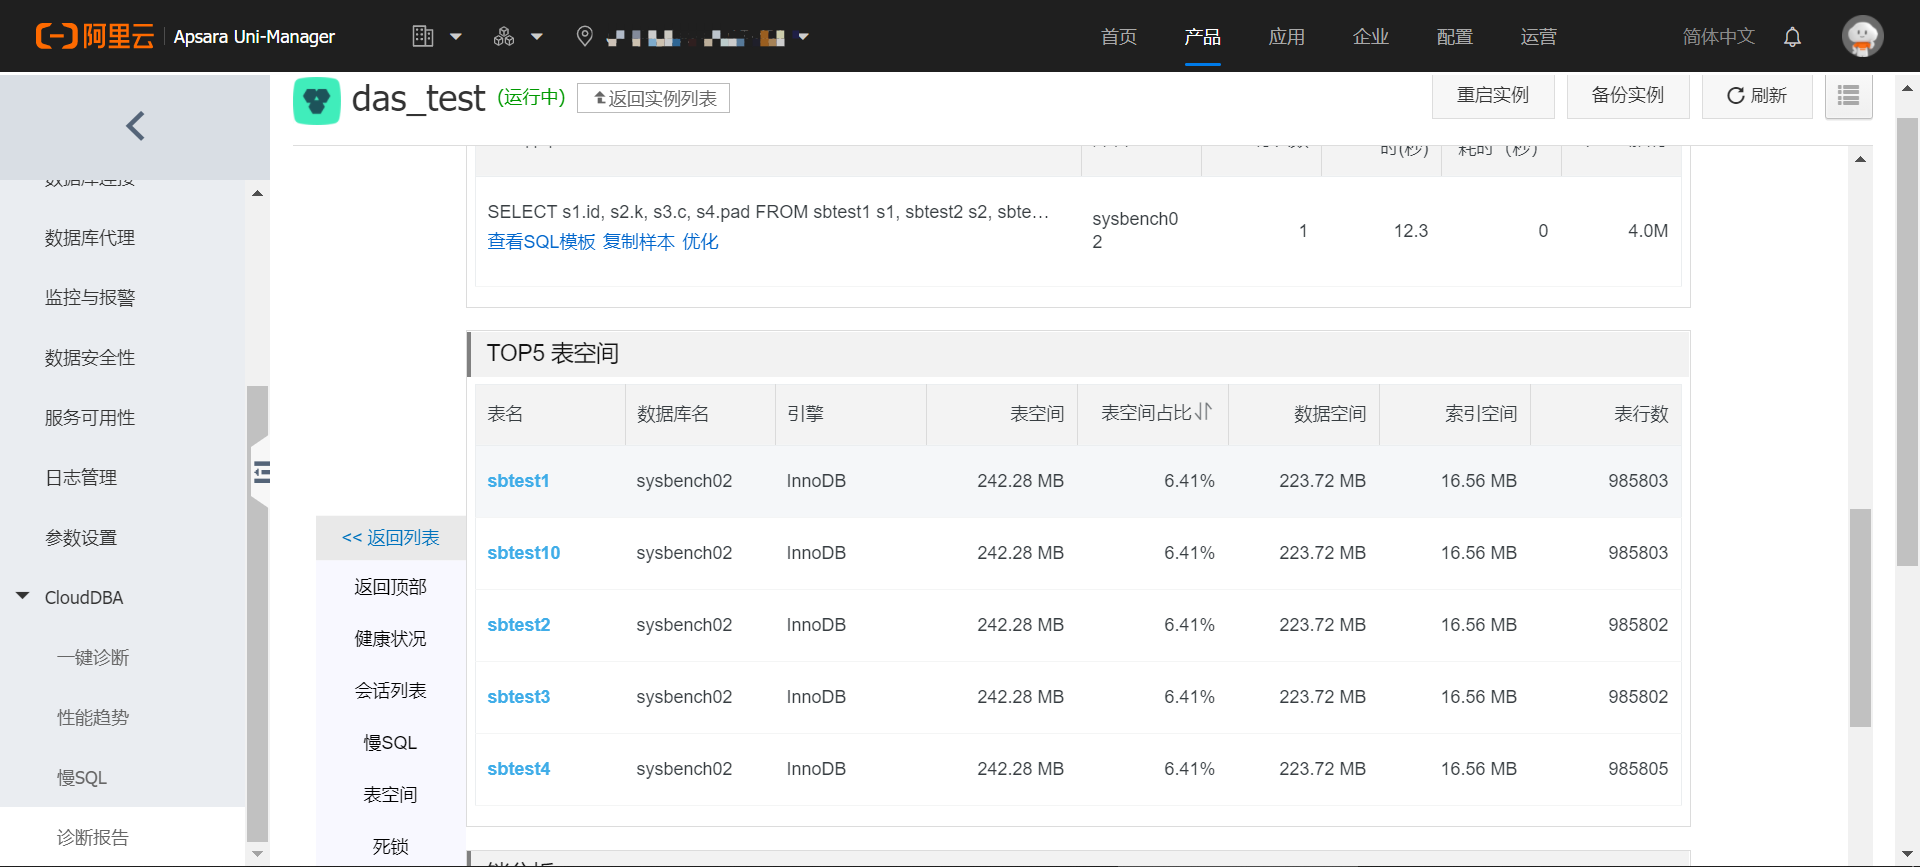Click 重启实例 button
1920x867 pixels.
[x=1493, y=95]
